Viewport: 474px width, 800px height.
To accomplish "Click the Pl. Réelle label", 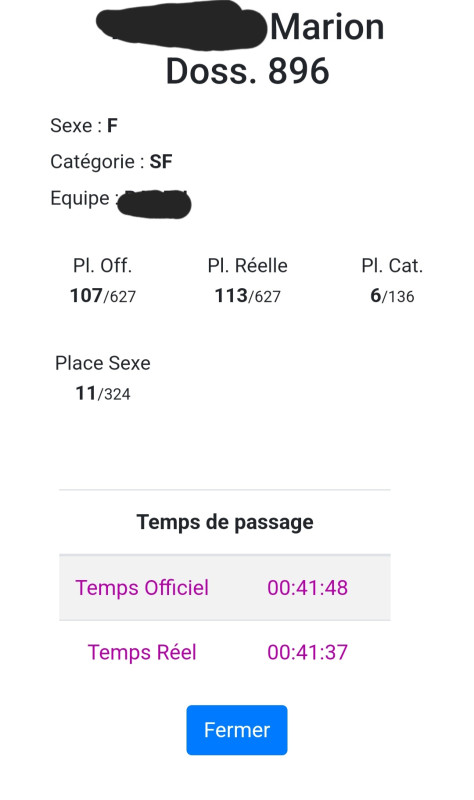I will click(x=247, y=266).
